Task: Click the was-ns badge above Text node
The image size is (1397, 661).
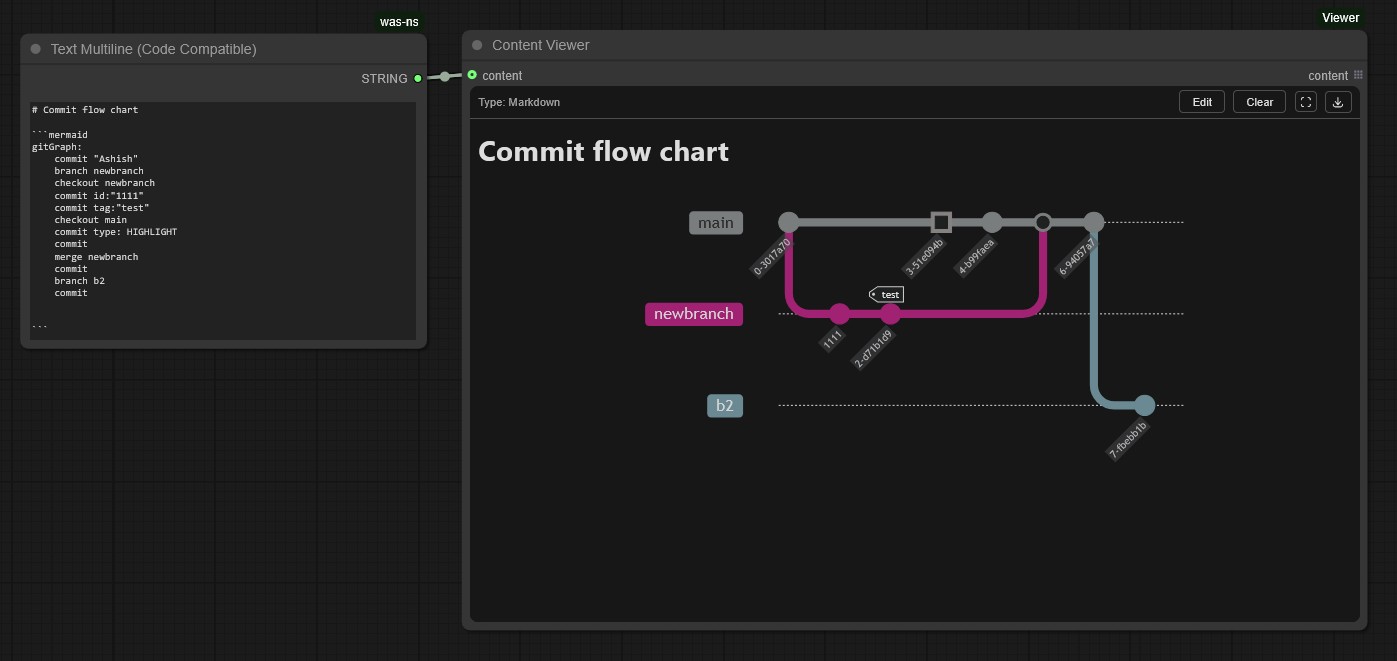Action: click(399, 22)
